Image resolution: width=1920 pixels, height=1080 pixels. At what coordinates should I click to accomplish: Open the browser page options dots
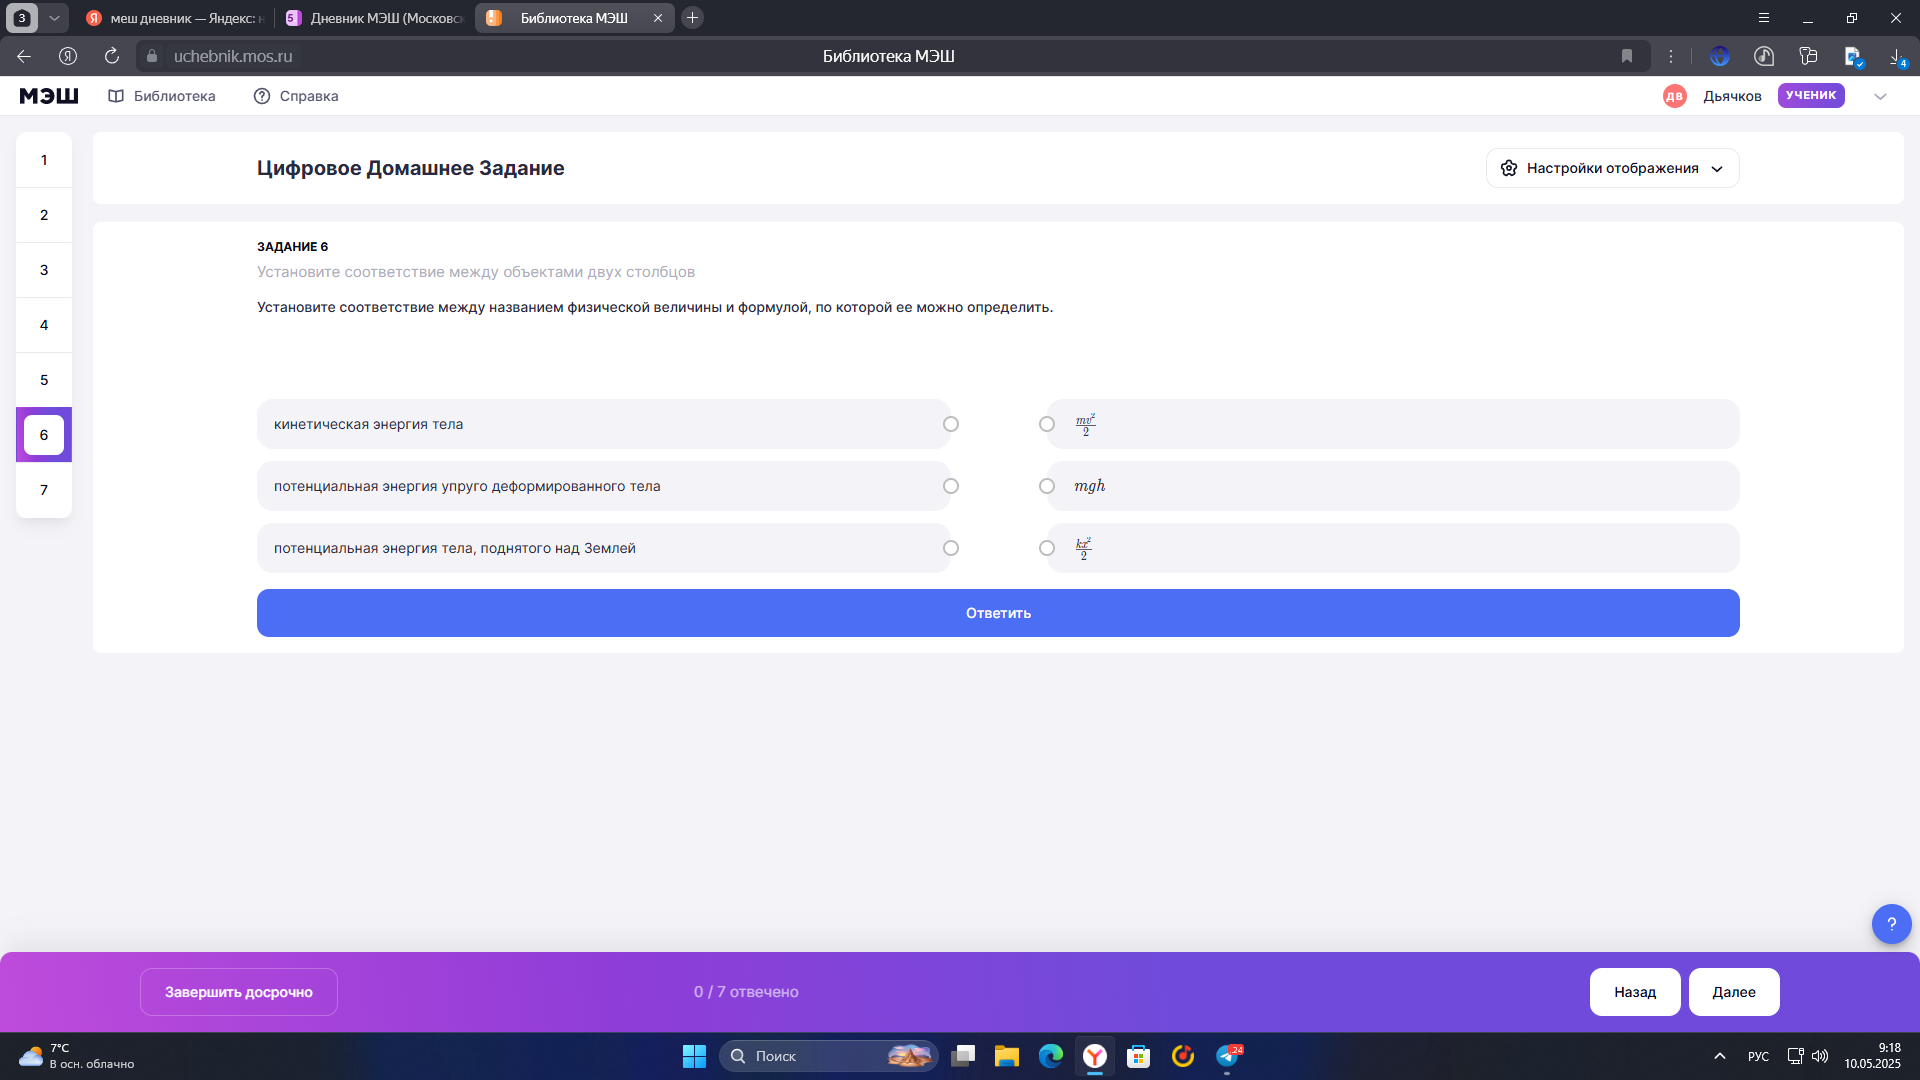1670,56
